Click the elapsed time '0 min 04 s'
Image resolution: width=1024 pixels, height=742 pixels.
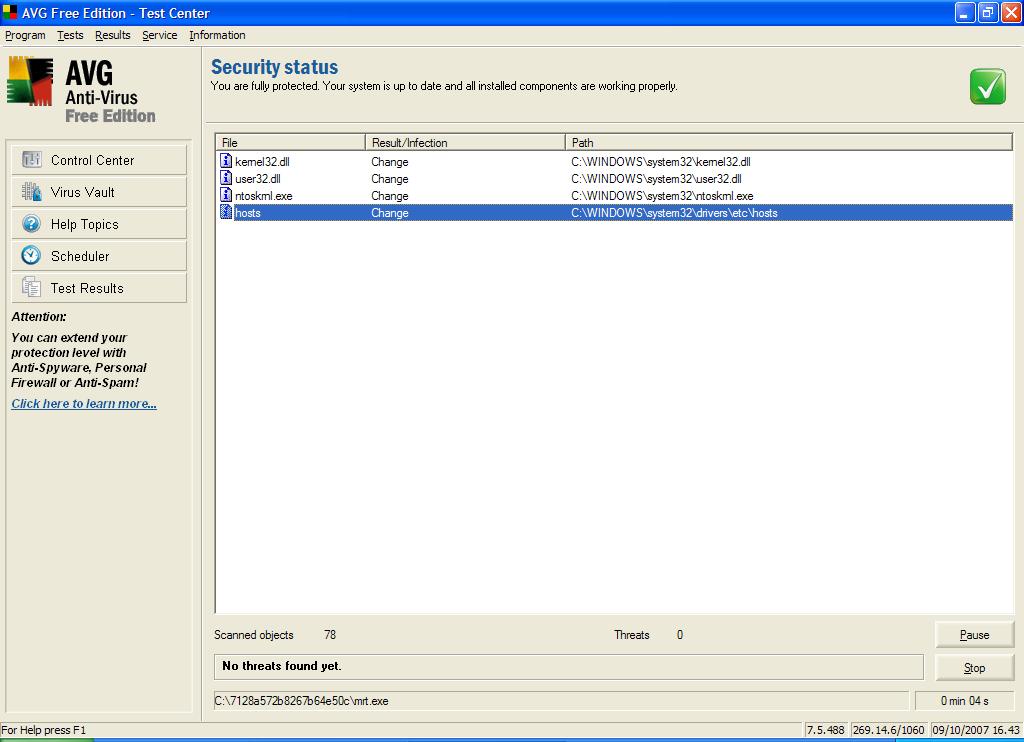(965, 701)
